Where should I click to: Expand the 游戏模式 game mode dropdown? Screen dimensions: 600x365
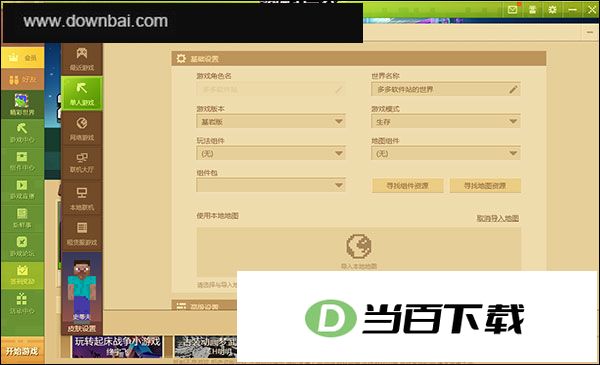click(x=445, y=122)
